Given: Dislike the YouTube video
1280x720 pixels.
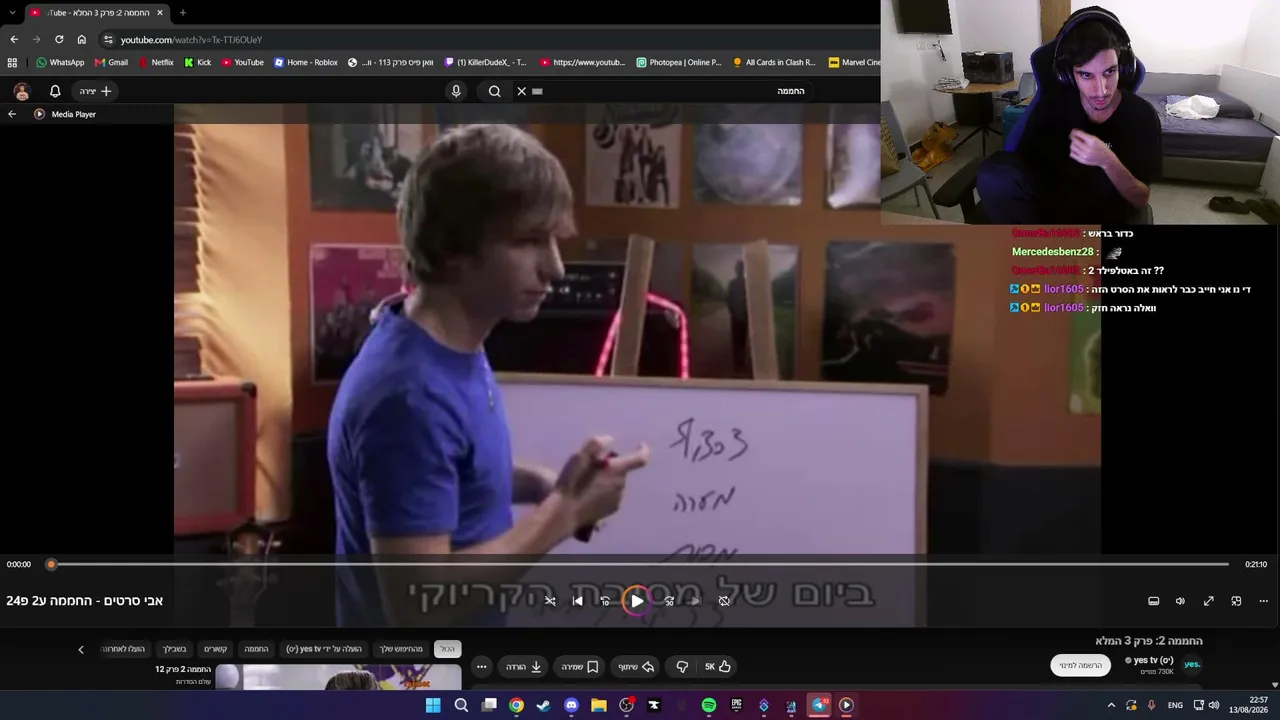Looking at the screenshot, I should [x=682, y=667].
